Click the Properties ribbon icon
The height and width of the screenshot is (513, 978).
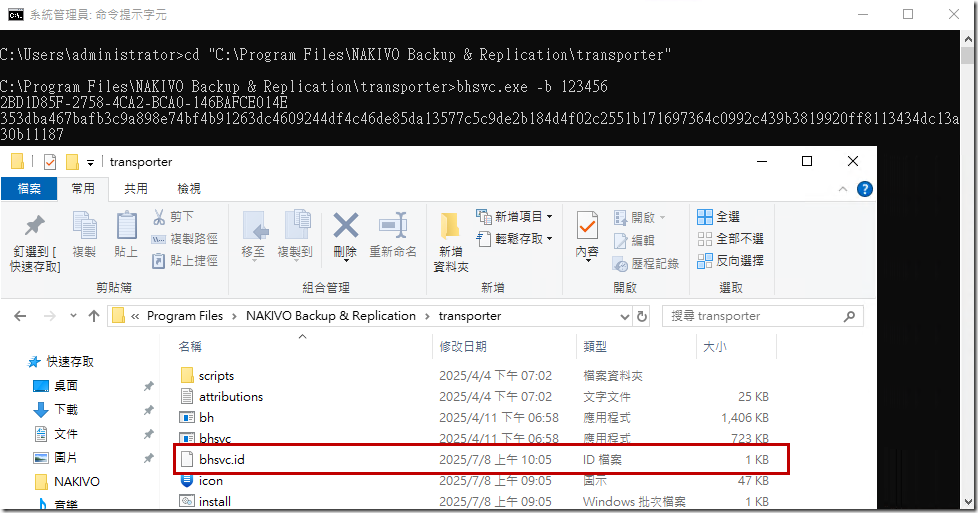pos(587,225)
